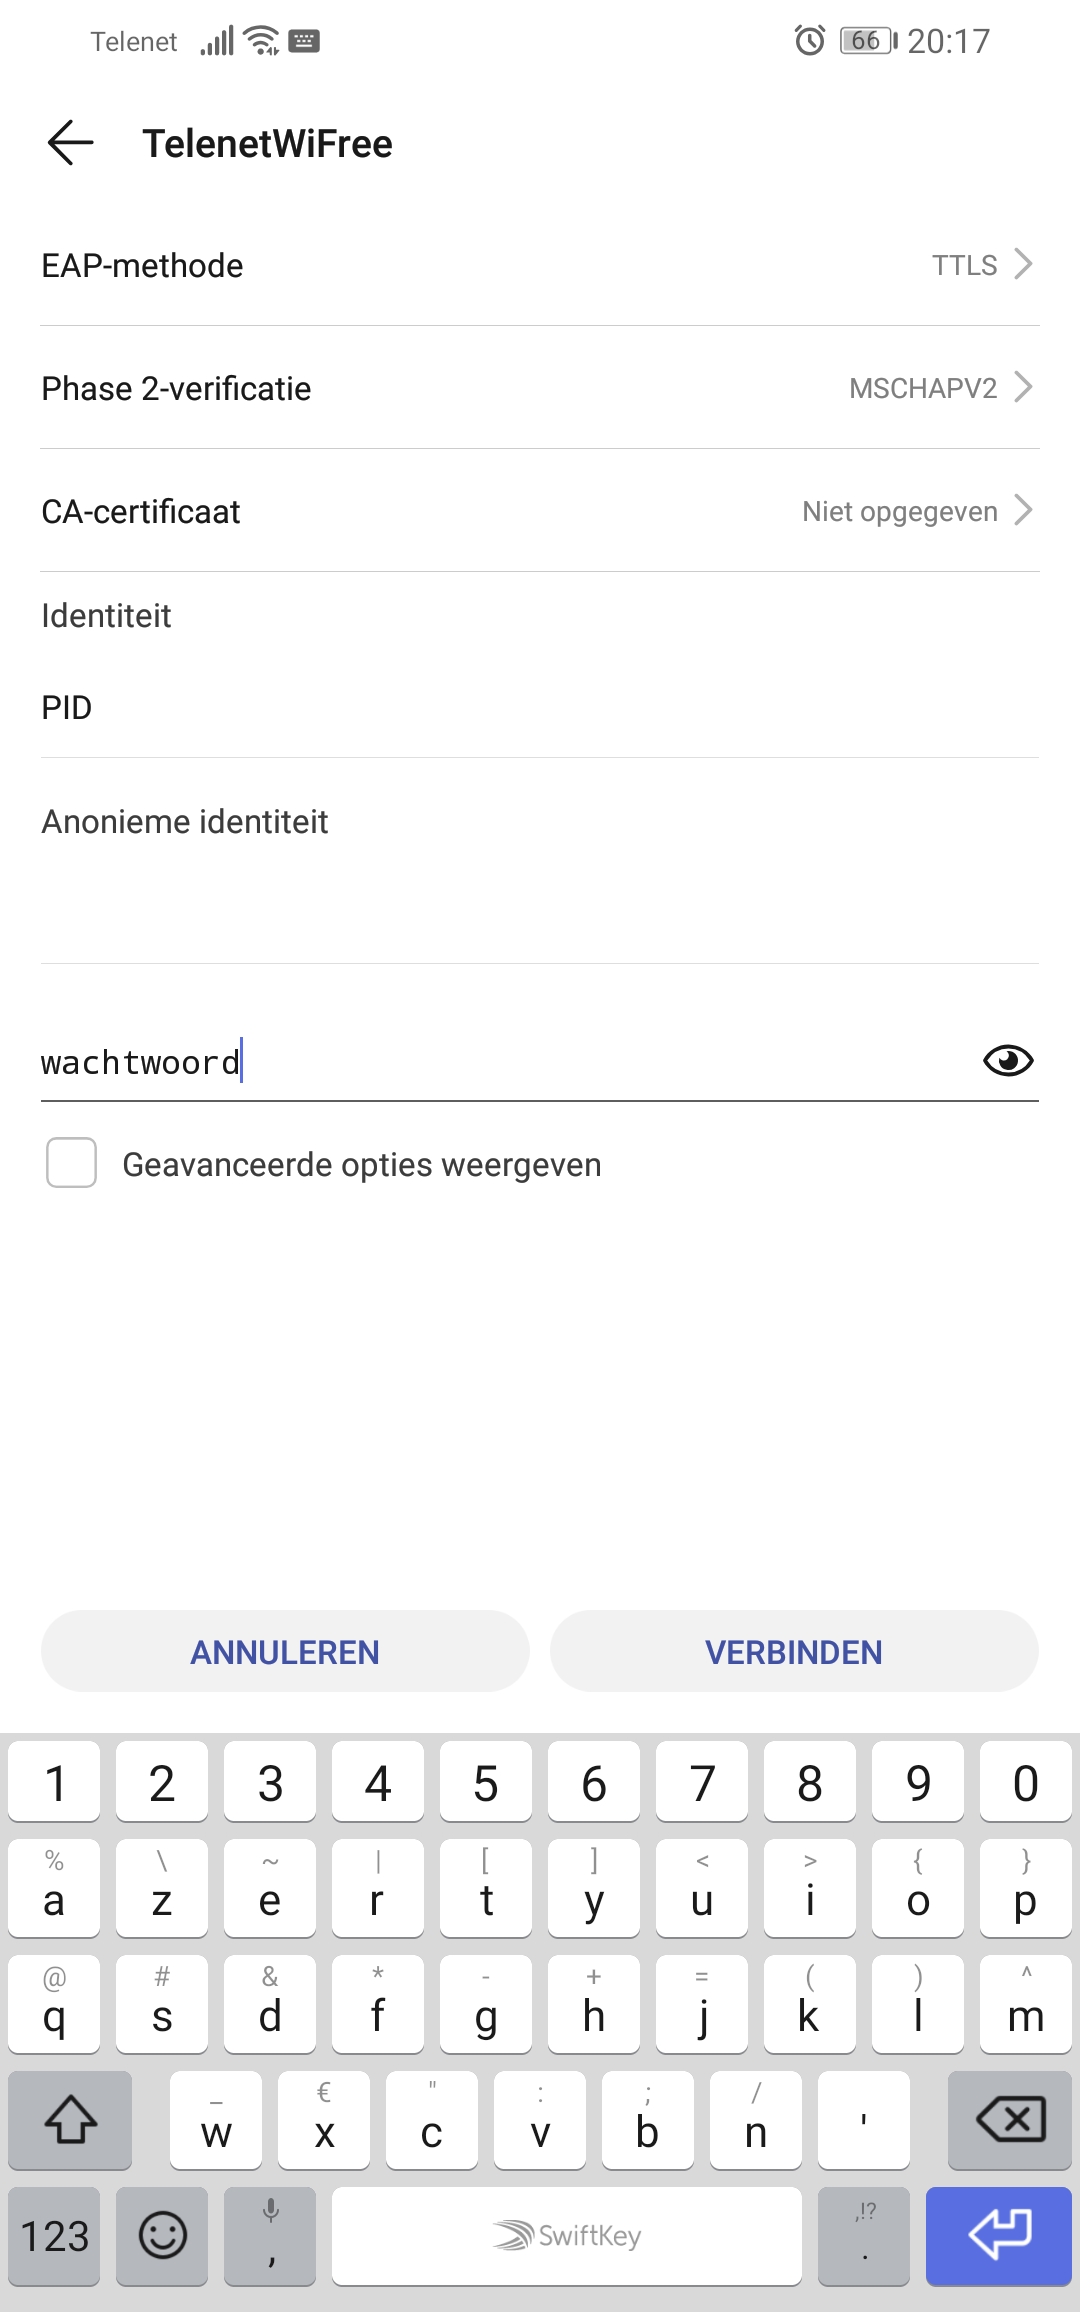Focus the Identiteit input field

pos(540,708)
